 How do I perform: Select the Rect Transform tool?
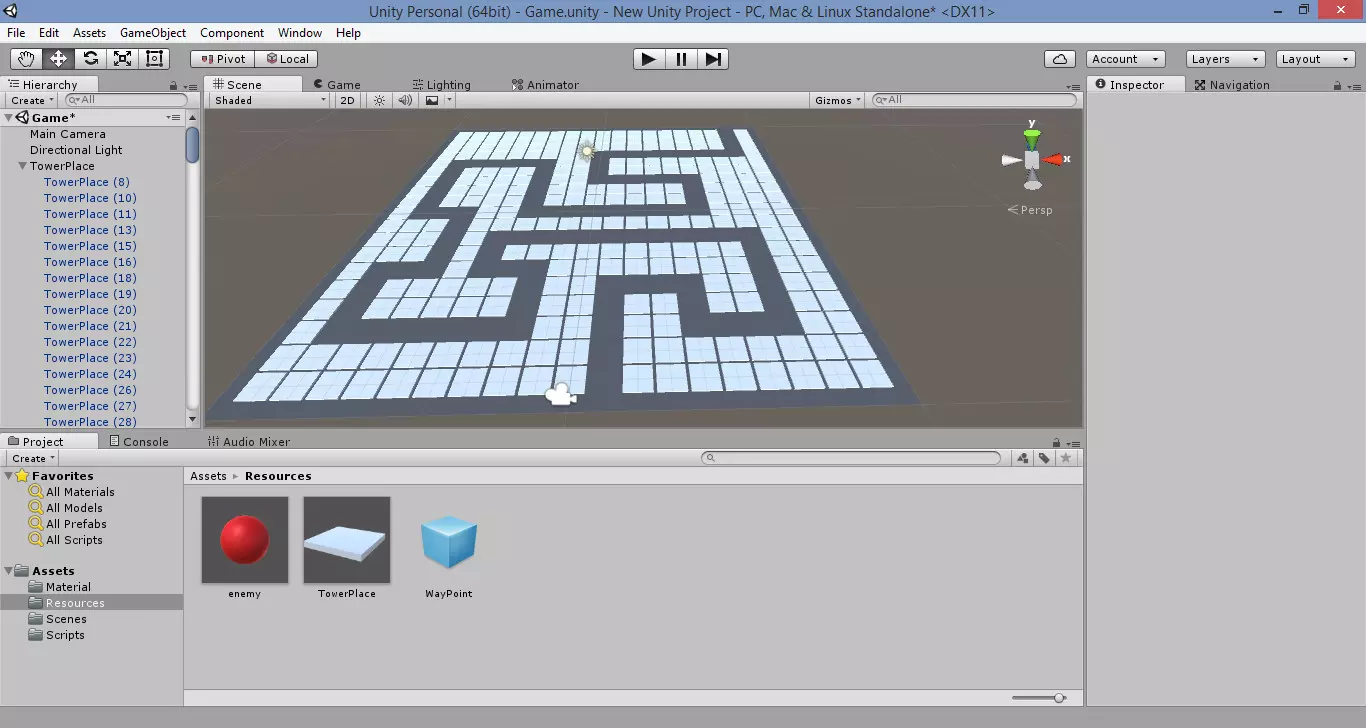(154, 59)
